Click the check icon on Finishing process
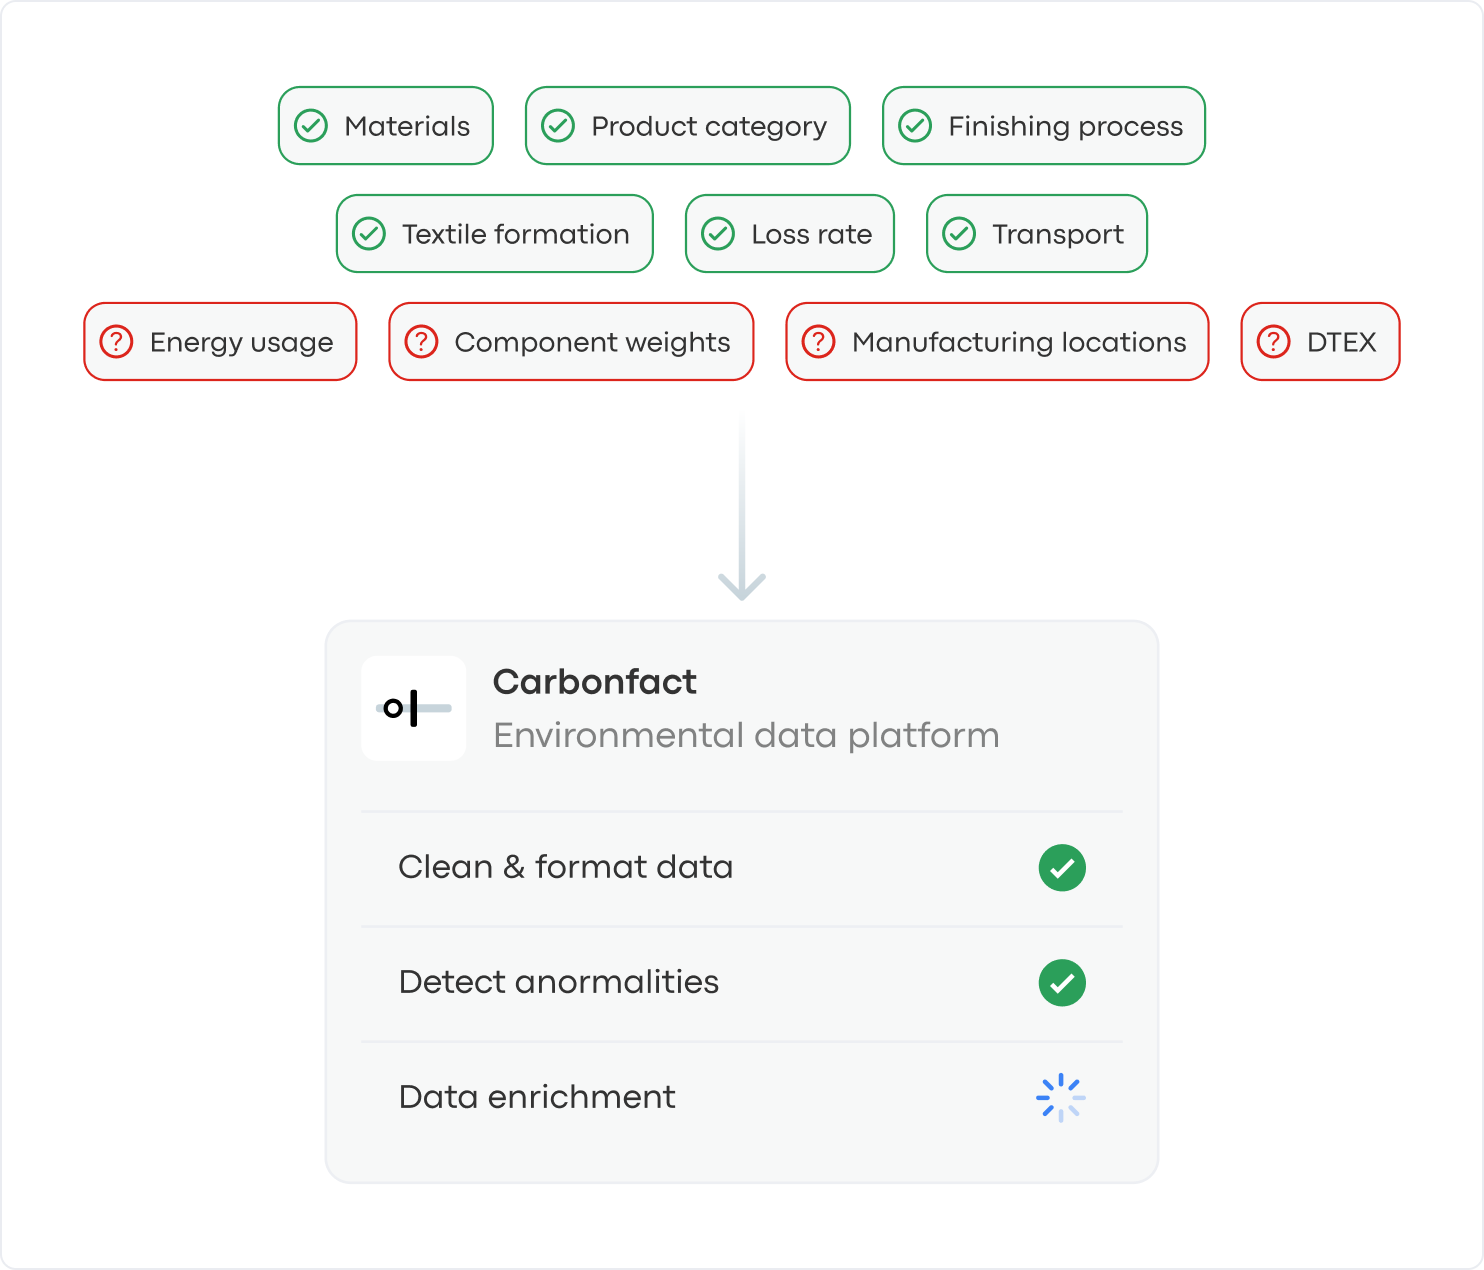The height and width of the screenshot is (1270, 1484). 915,126
